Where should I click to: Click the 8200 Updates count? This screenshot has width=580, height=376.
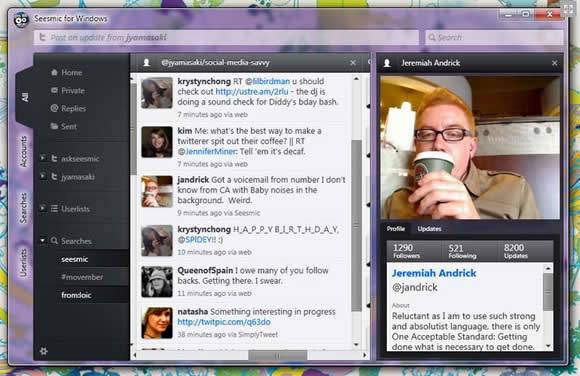(515, 251)
